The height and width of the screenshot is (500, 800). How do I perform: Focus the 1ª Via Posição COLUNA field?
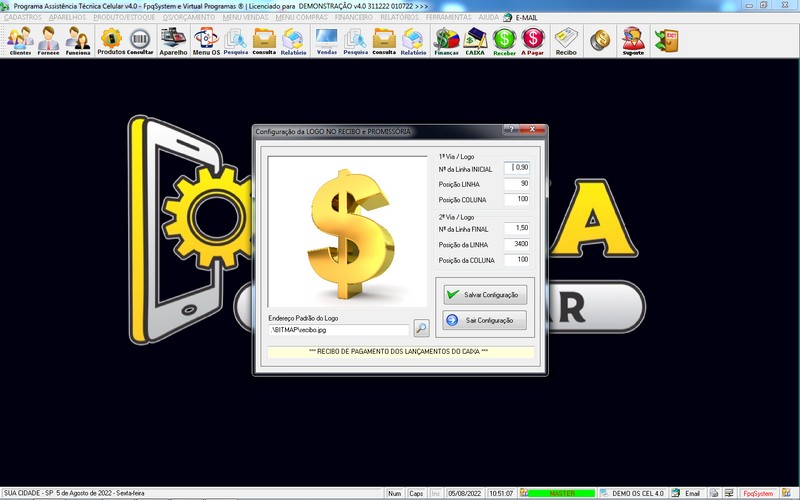pos(517,199)
